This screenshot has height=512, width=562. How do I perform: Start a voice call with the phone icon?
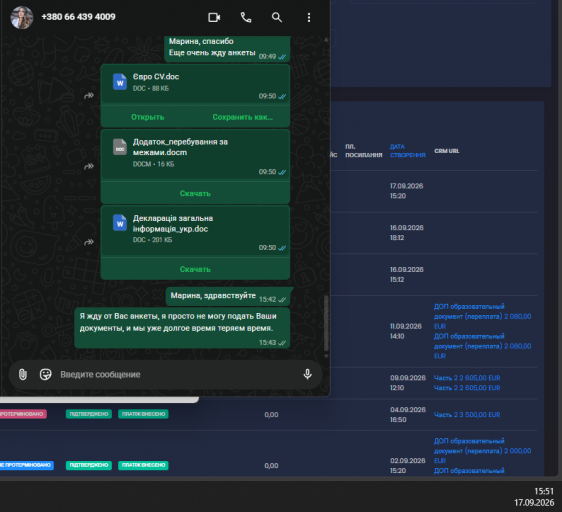click(x=246, y=17)
